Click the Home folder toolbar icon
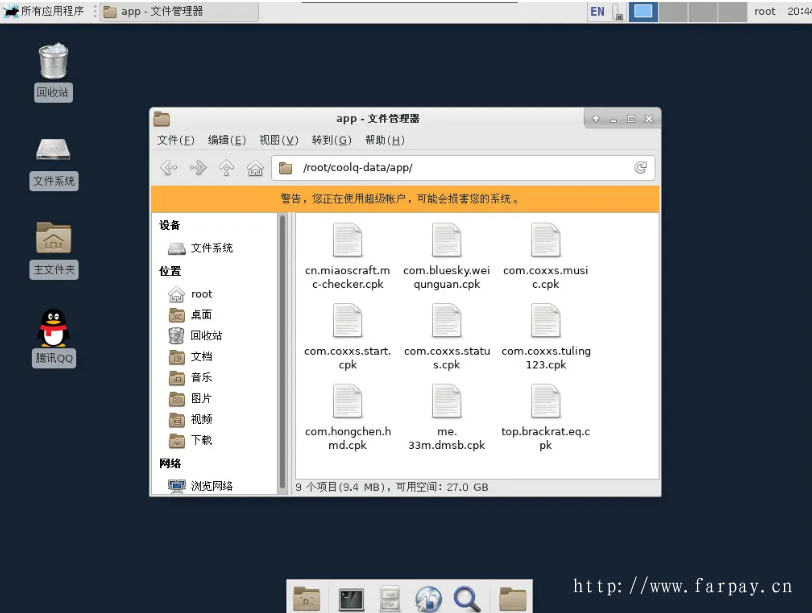Screen dimensions: 812x613 point(255,168)
